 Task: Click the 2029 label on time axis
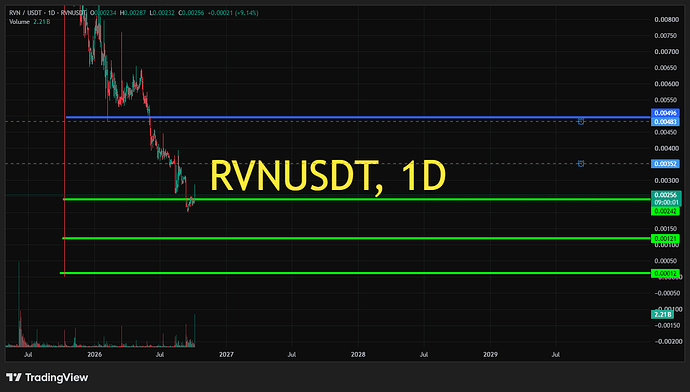click(x=490, y=354)
